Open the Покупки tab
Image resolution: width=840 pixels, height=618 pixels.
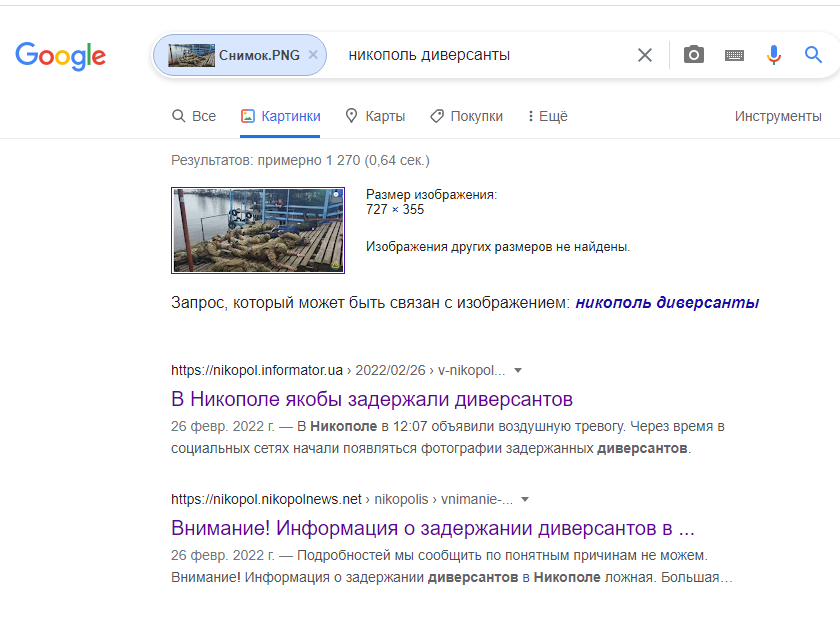(x=467, y=116)
